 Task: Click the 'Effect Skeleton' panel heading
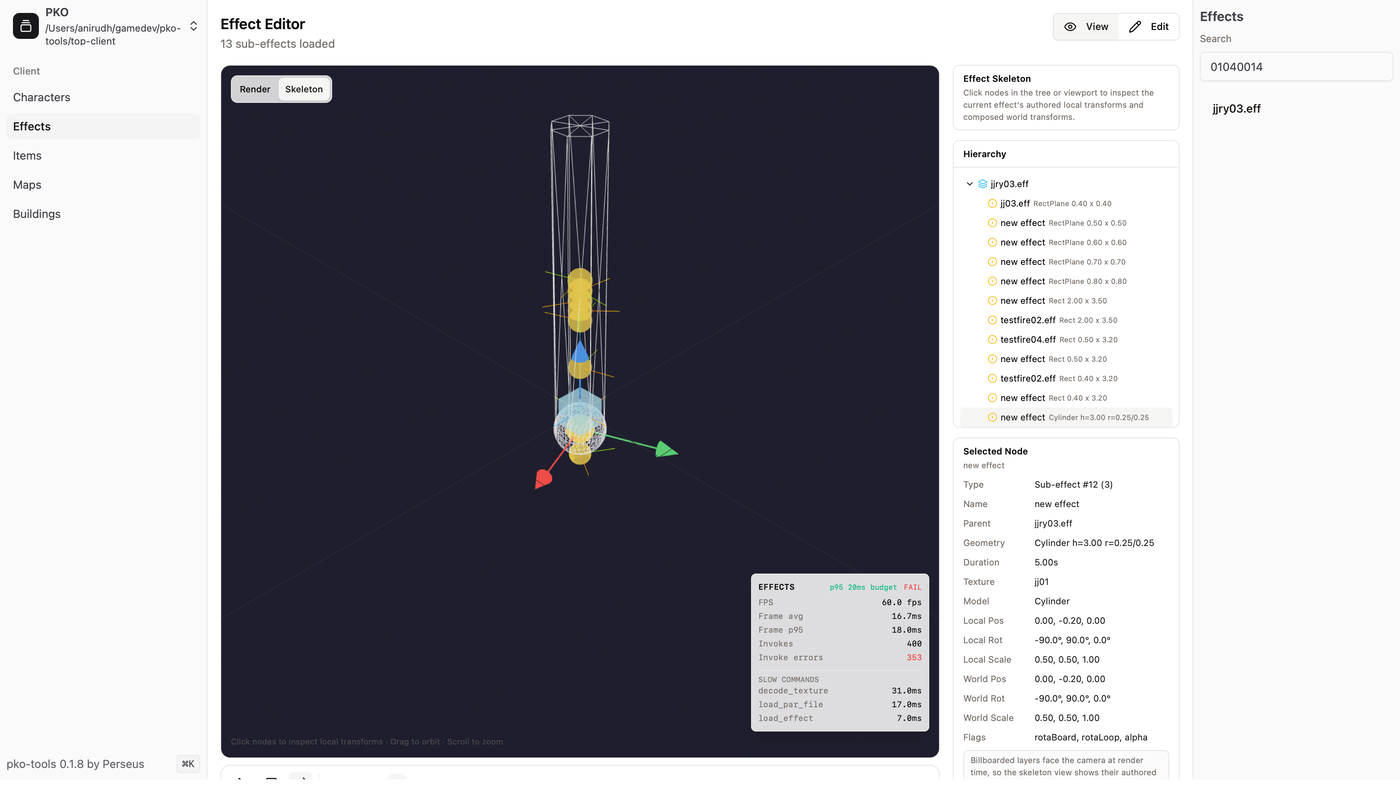click(997, 79)
